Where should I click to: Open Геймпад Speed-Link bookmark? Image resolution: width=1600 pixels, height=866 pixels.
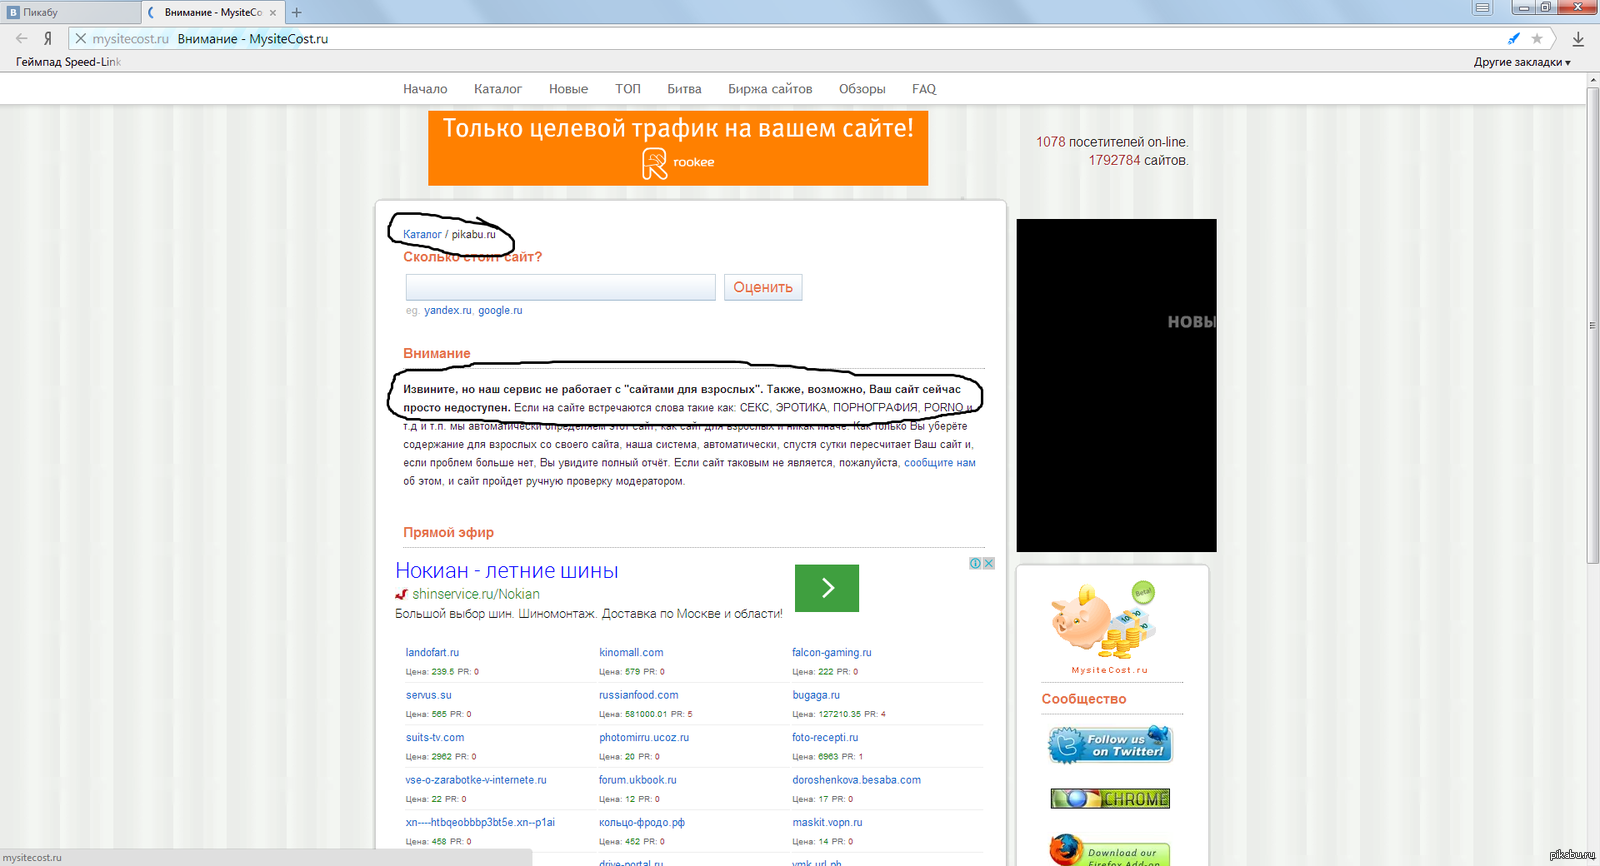coord(68,62)
